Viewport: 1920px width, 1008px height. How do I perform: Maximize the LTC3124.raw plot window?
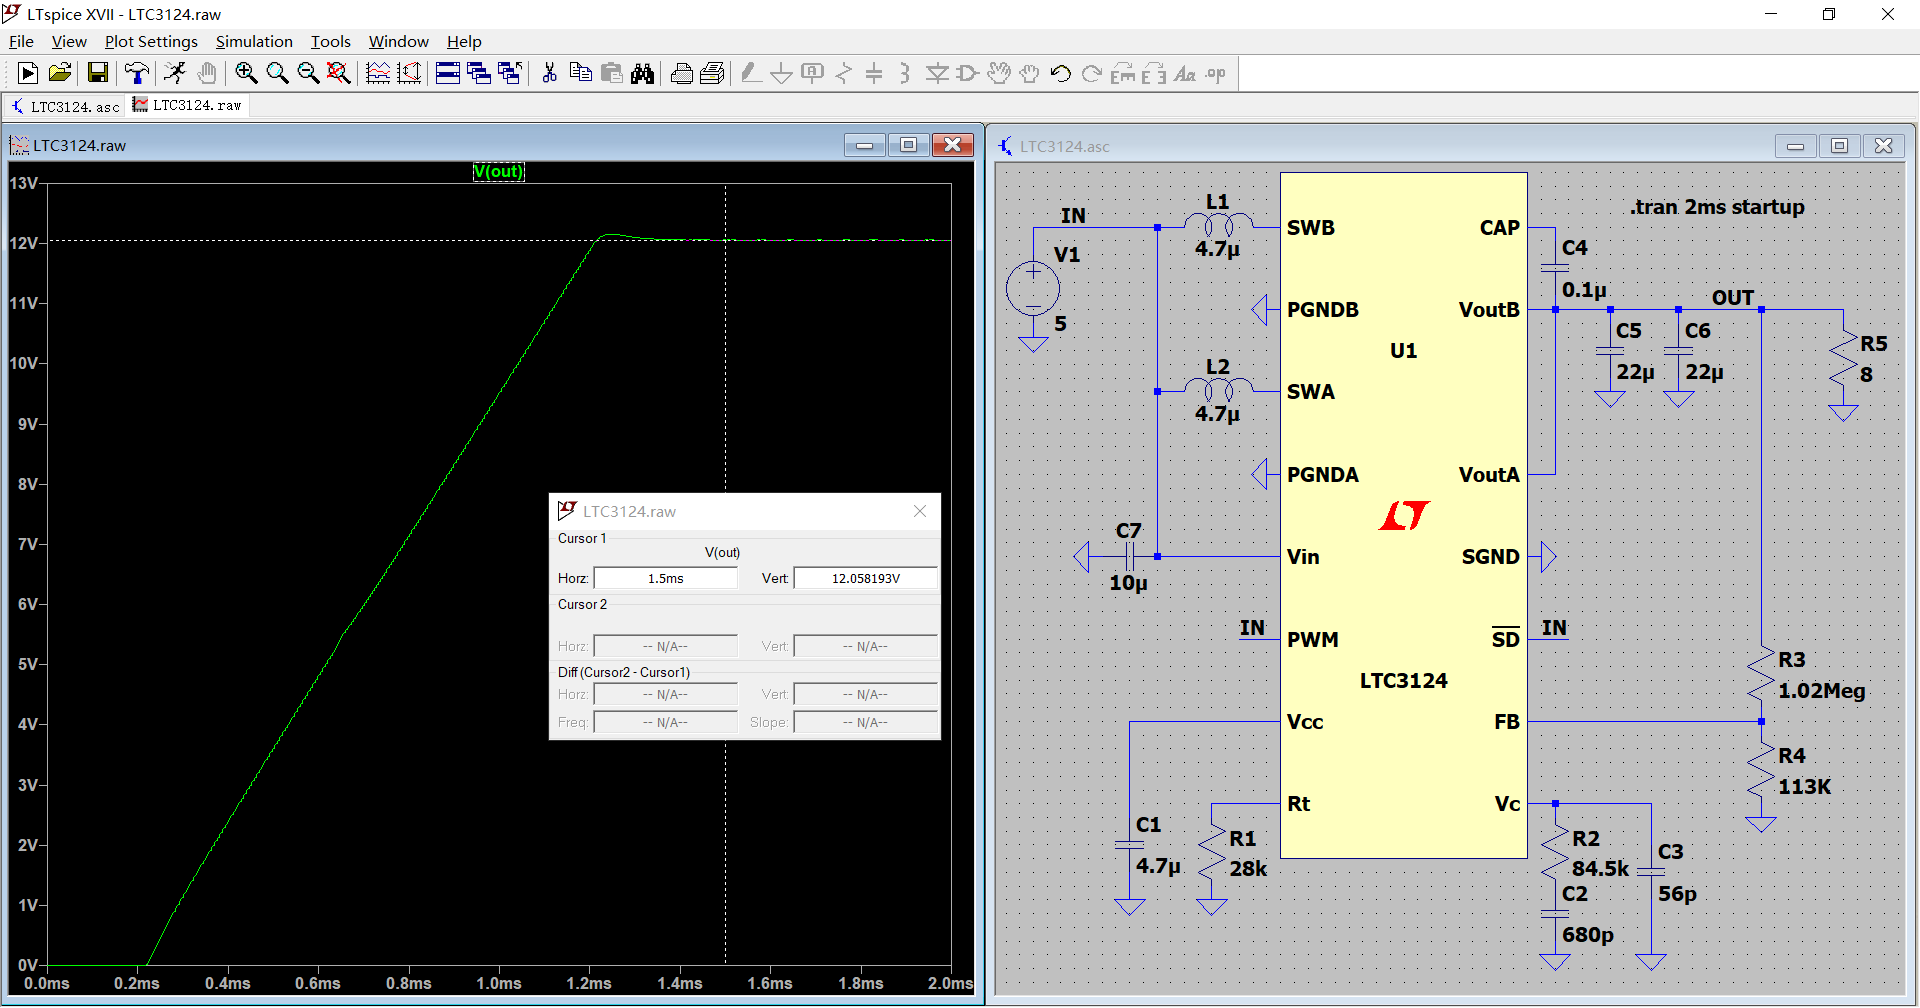point(908,145)
